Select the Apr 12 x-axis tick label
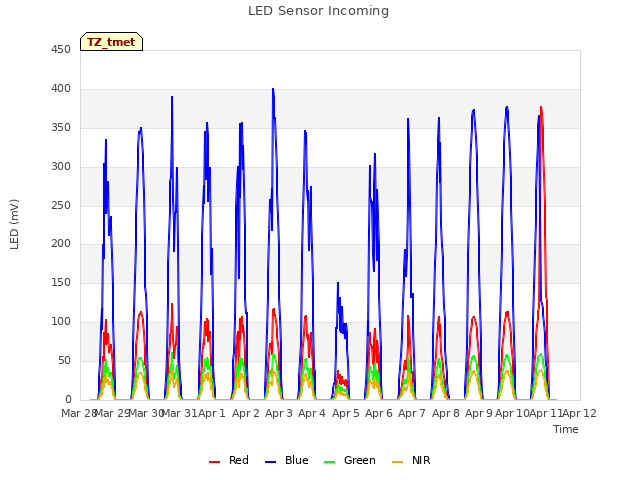 coord(580,413)
